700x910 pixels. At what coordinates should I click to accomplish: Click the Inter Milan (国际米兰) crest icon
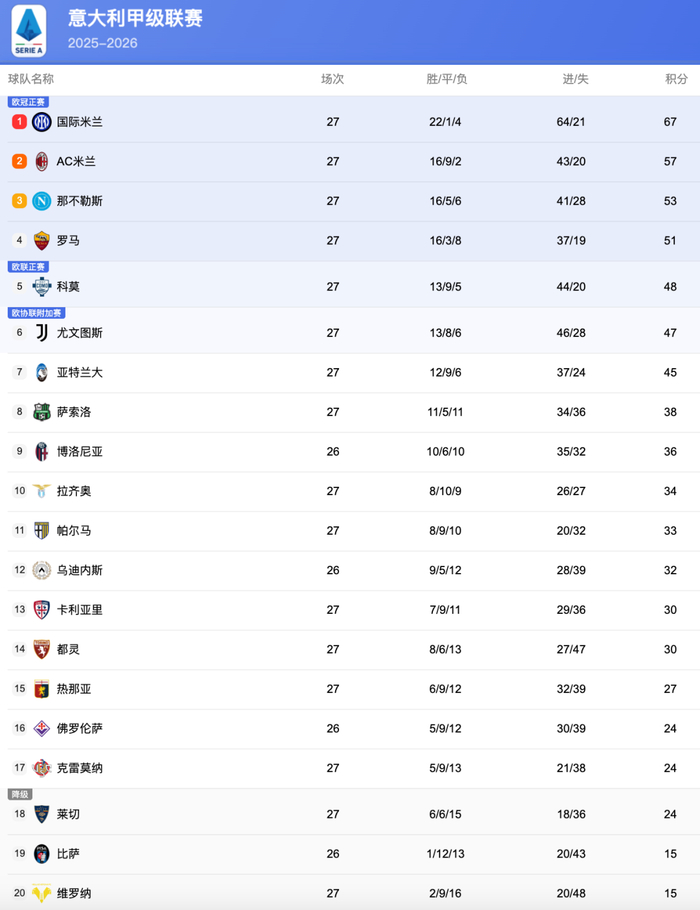coord(41,122)
